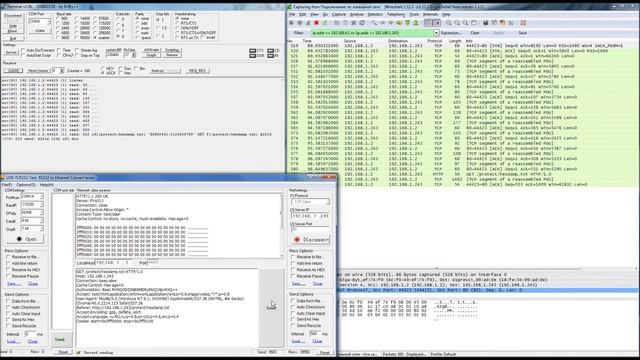The image size is (640, 360).
Task: Click Reset Counter button in Terminal
Action: [38, 71]
